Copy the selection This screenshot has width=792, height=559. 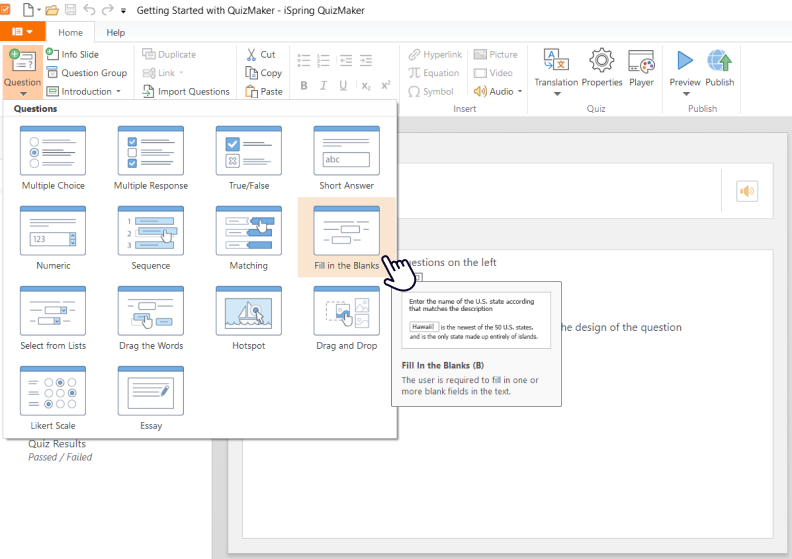[x=263, y=73]
